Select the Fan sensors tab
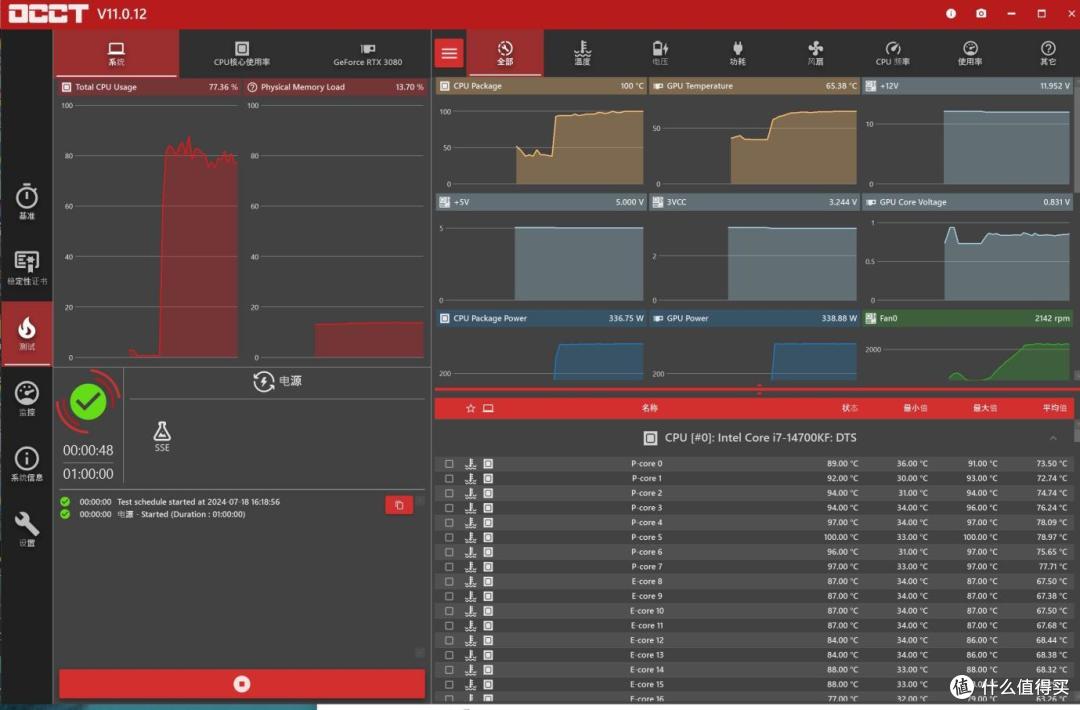Viewport: 1080px width, 710px height. point(816,53)
